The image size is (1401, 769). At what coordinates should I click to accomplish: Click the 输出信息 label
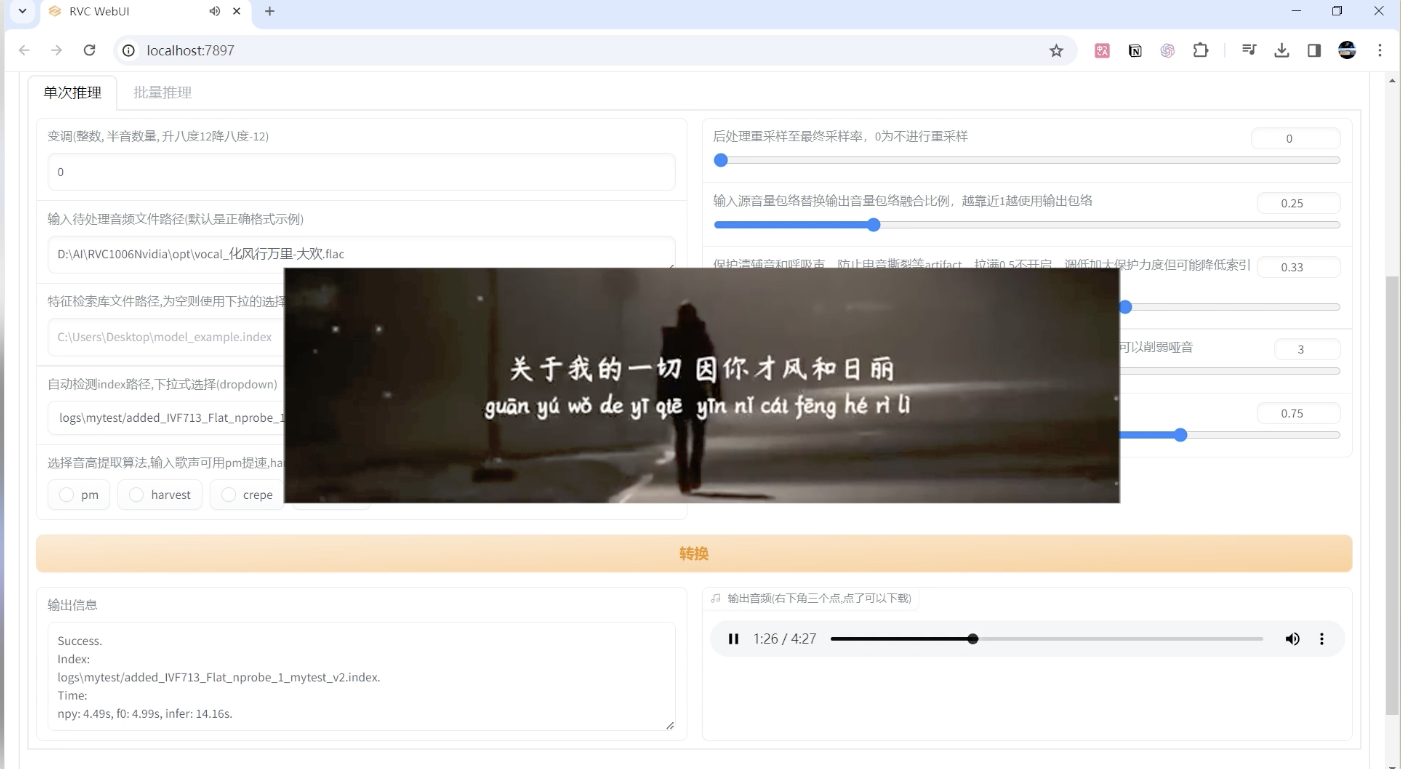[73, 605]
